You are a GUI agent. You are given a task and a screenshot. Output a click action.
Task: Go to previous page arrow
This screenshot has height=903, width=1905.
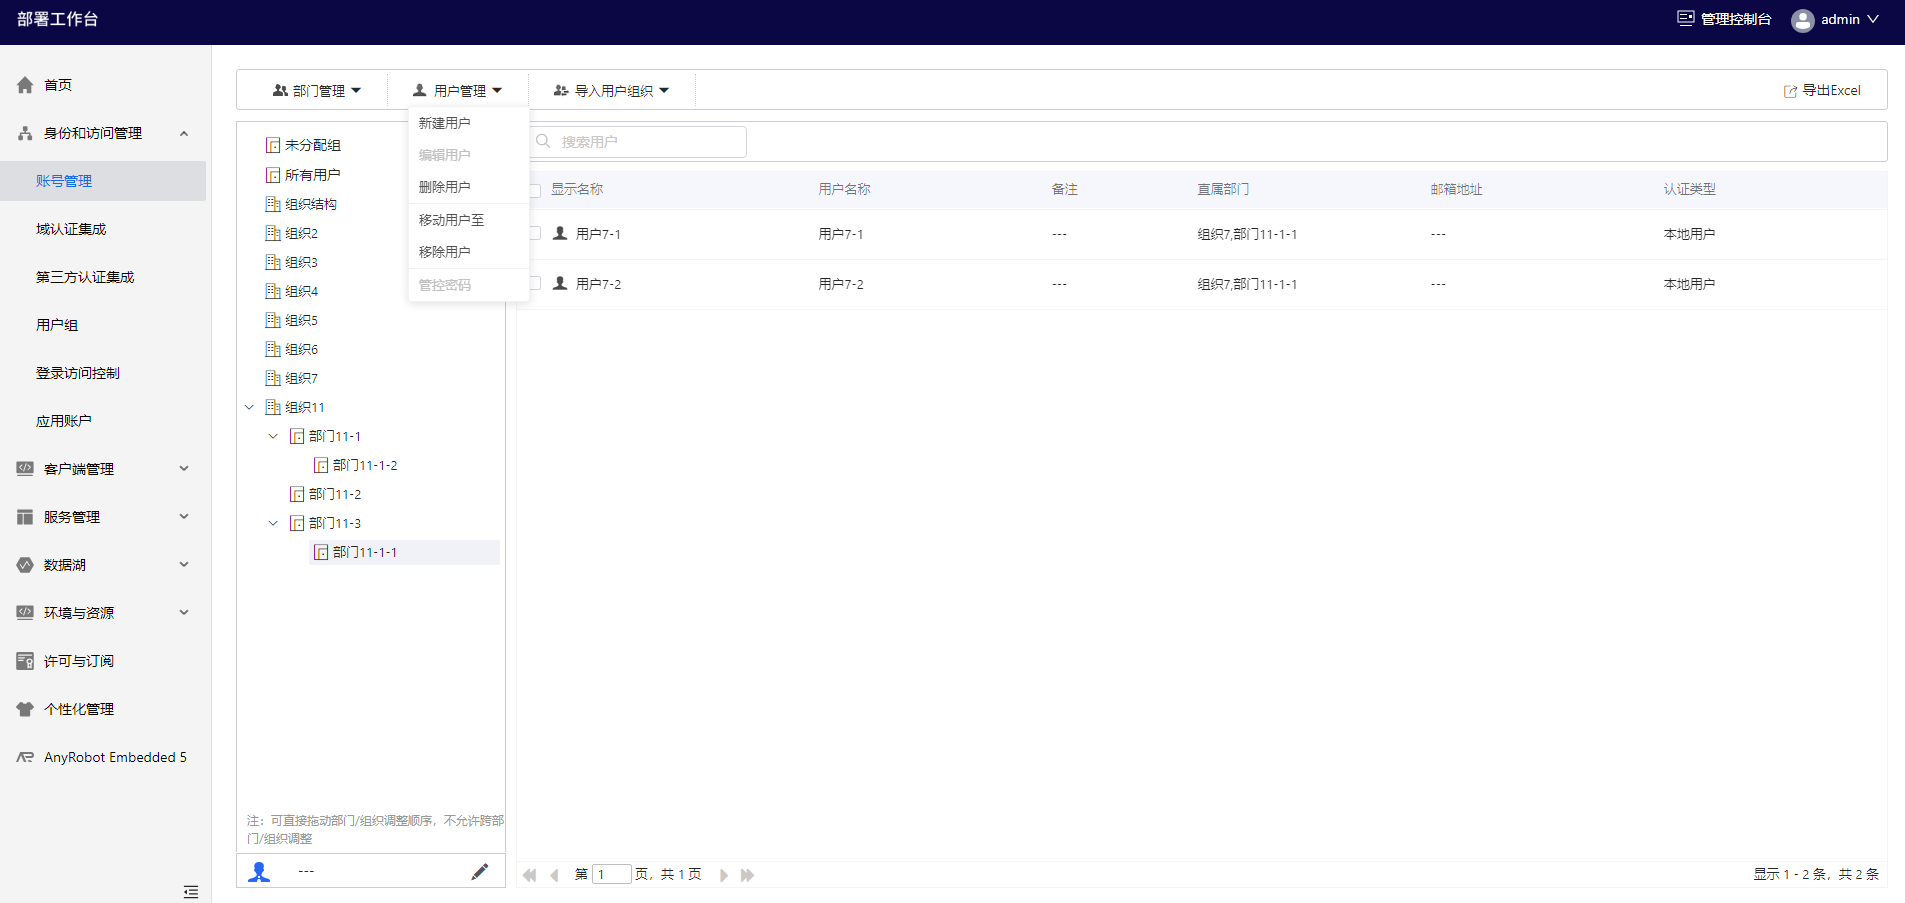point(554,875)
